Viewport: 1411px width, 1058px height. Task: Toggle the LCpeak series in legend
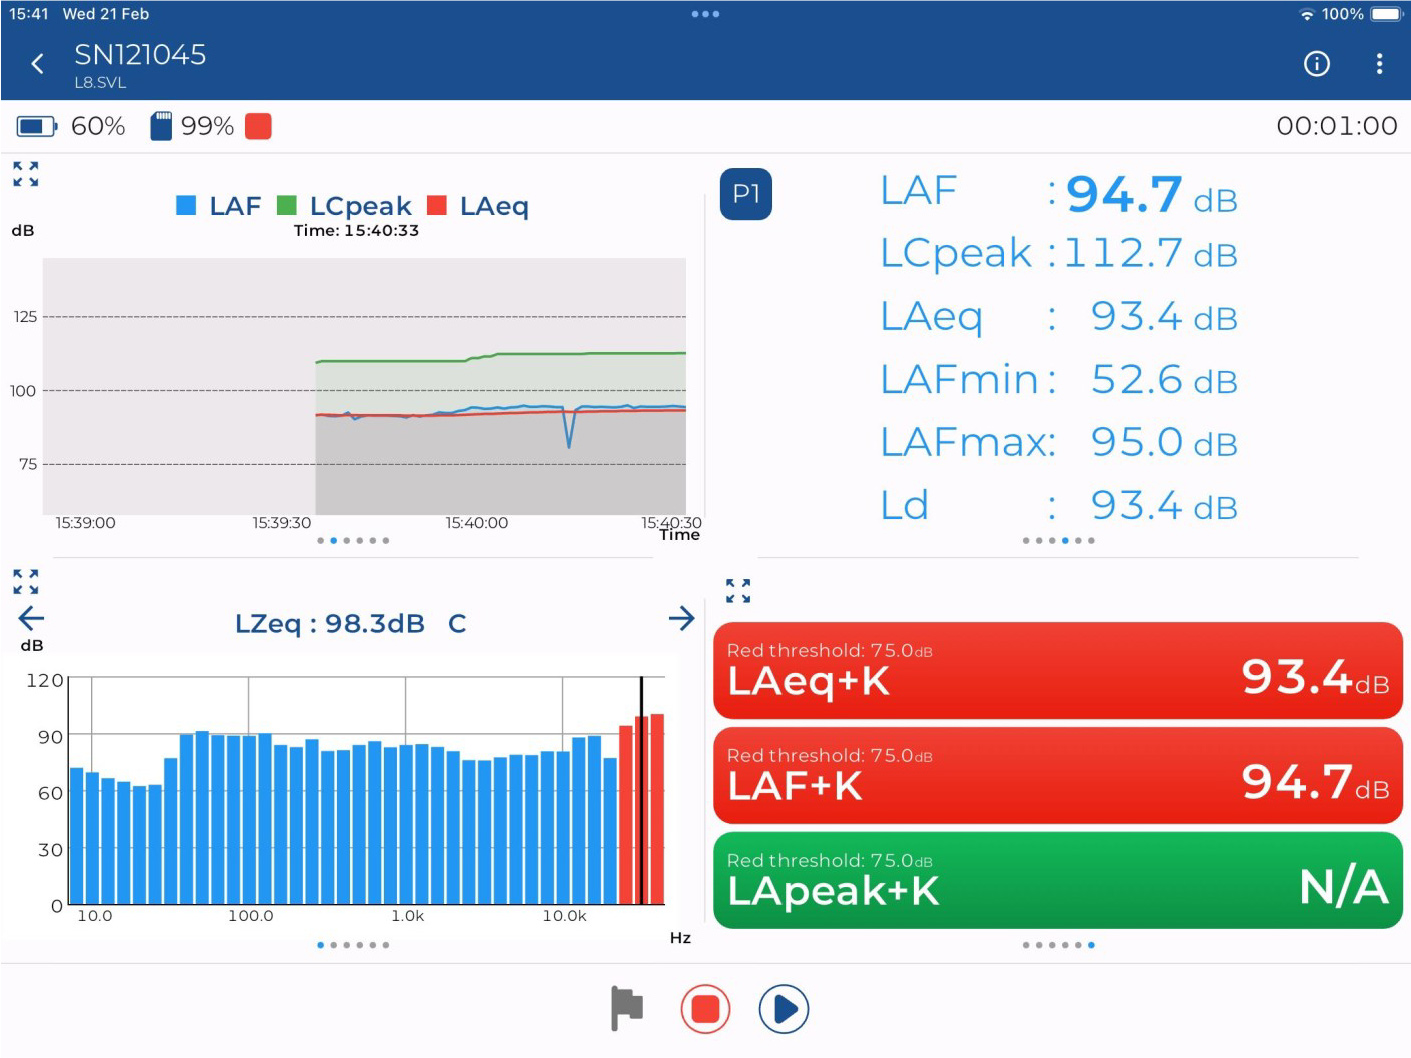coord(344,206)
